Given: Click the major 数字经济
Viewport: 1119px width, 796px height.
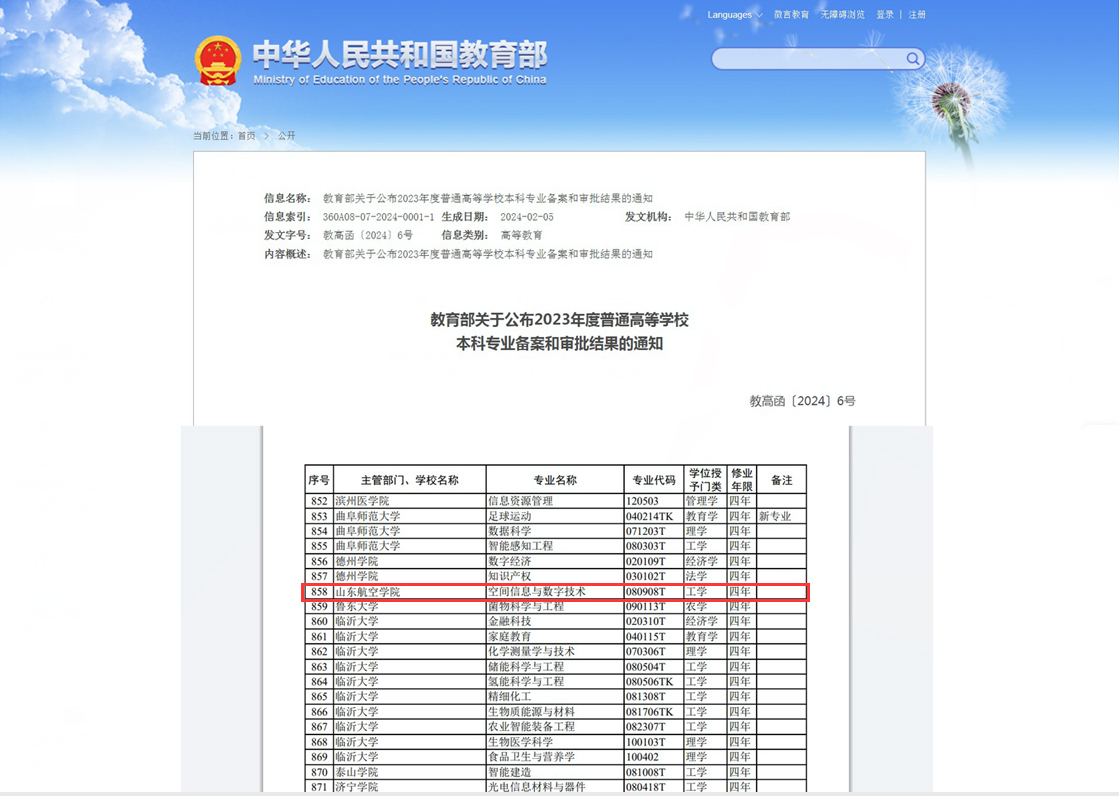Looking at the screenshot, I should tap(510, 562).
